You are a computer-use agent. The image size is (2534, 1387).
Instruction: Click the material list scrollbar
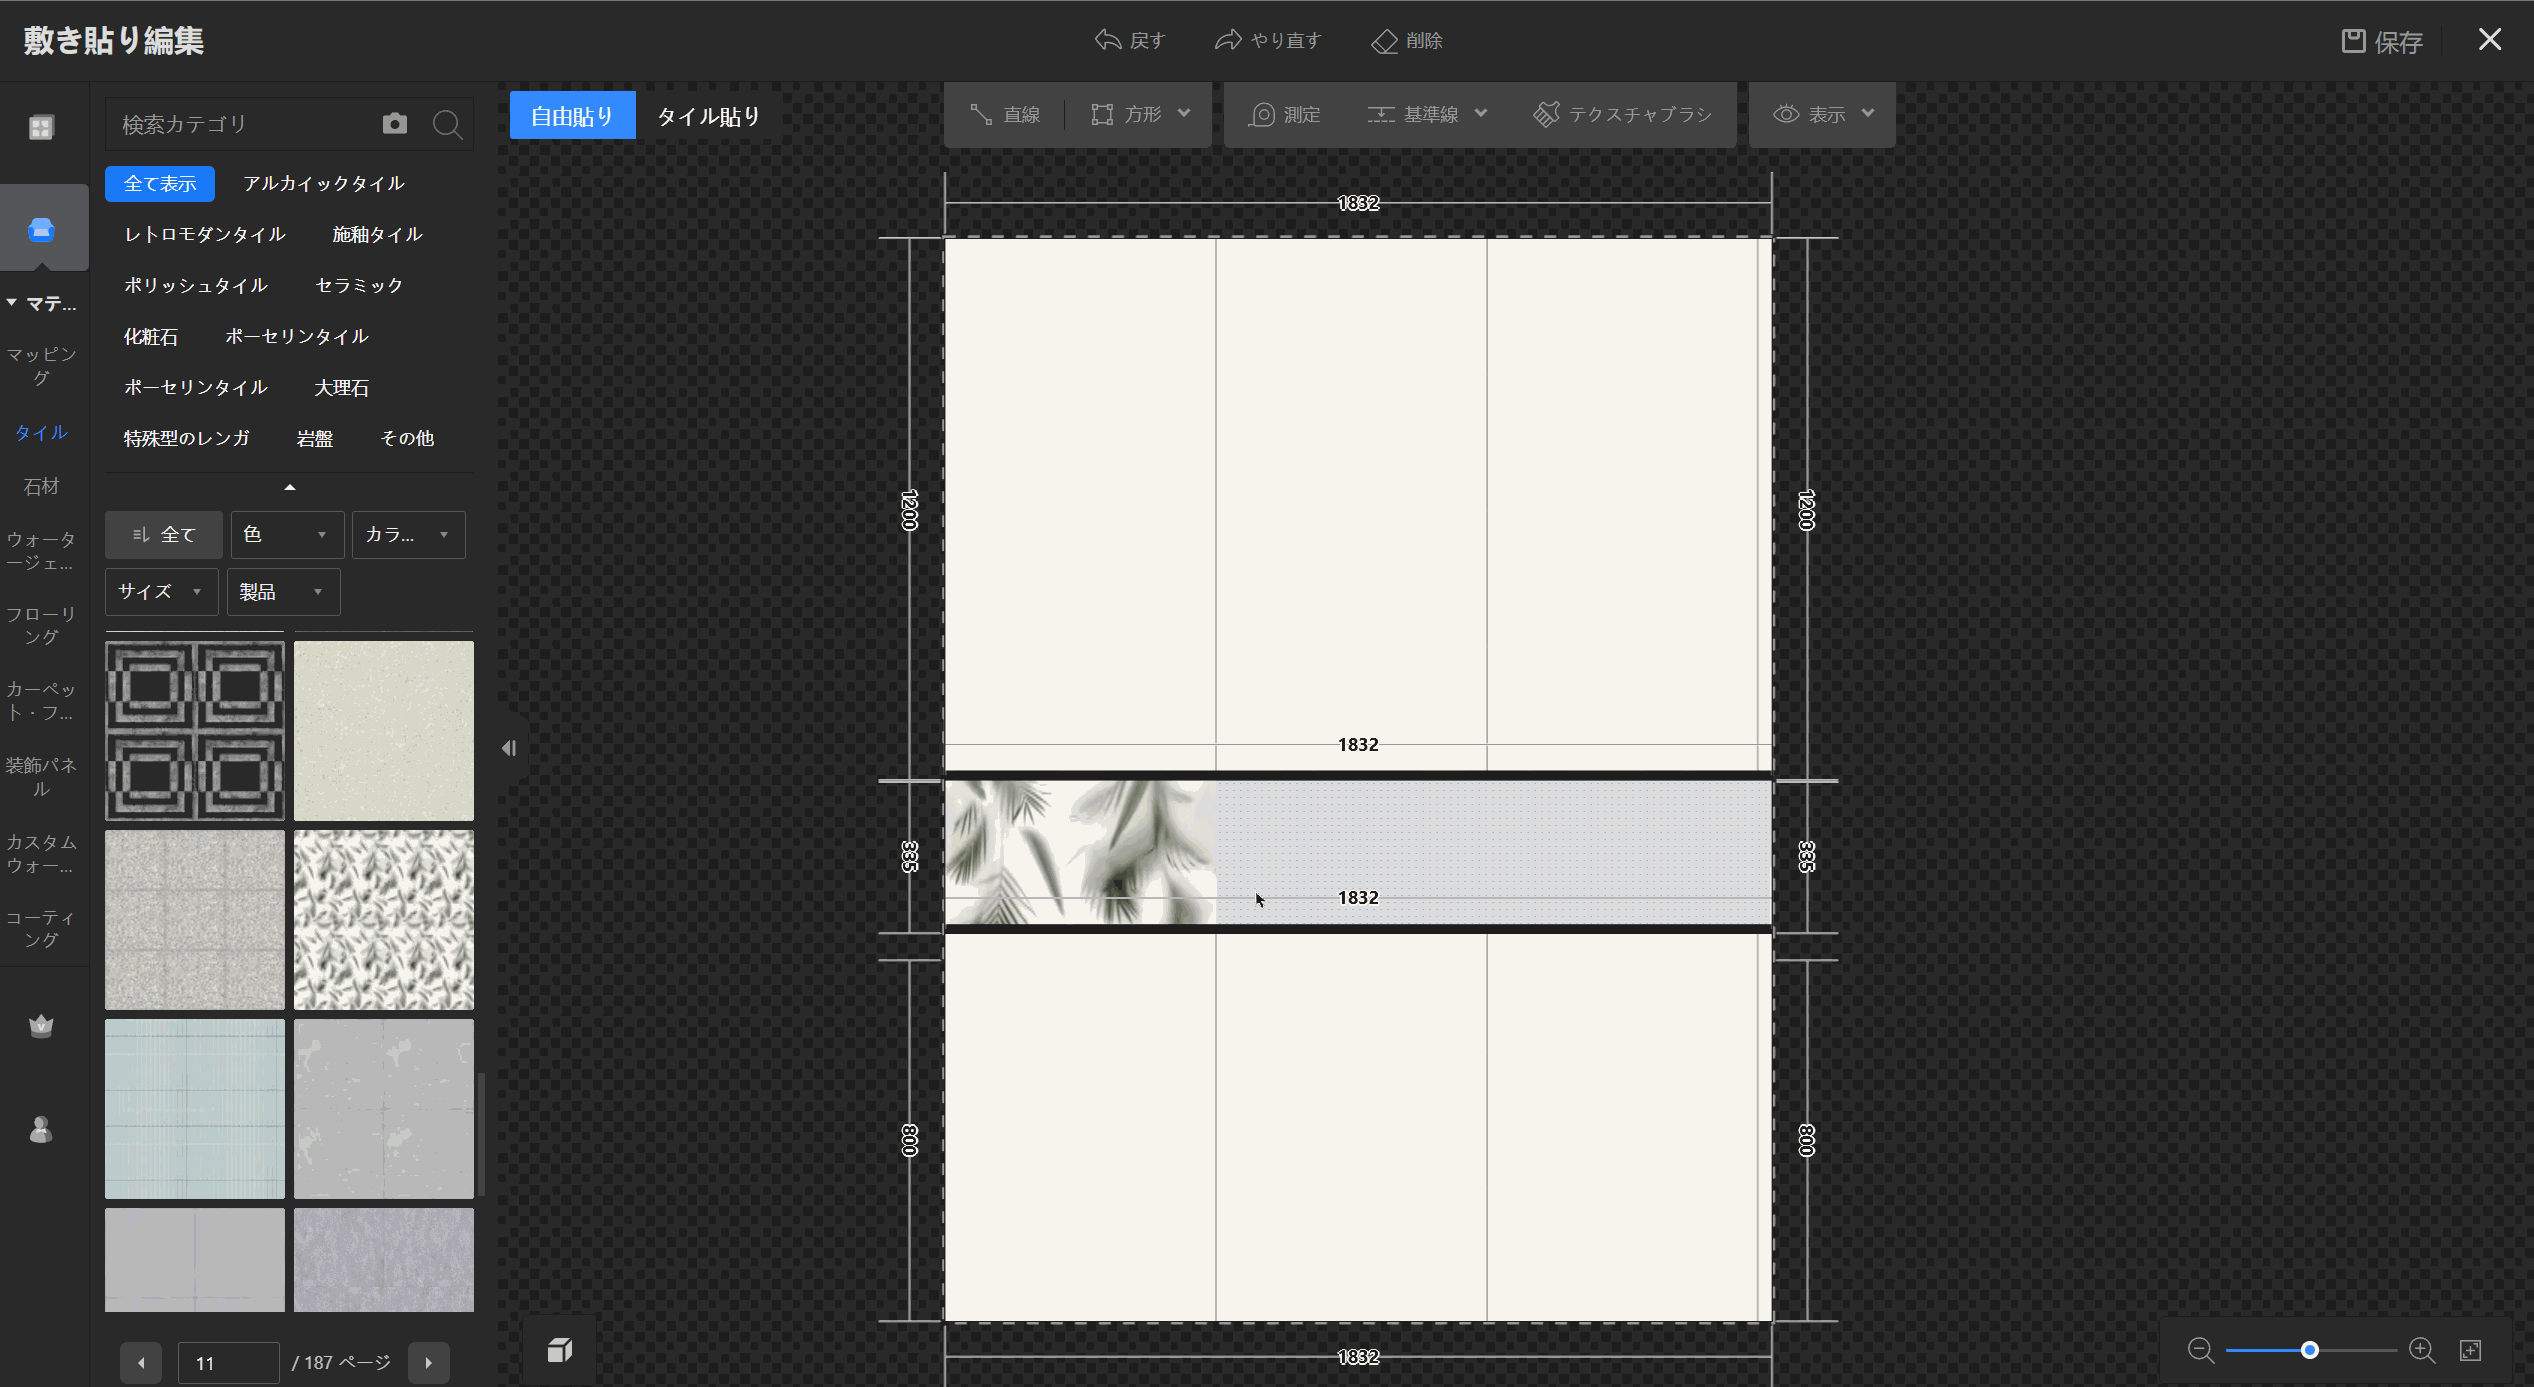pyautogui.click(x=481, y=1134)
